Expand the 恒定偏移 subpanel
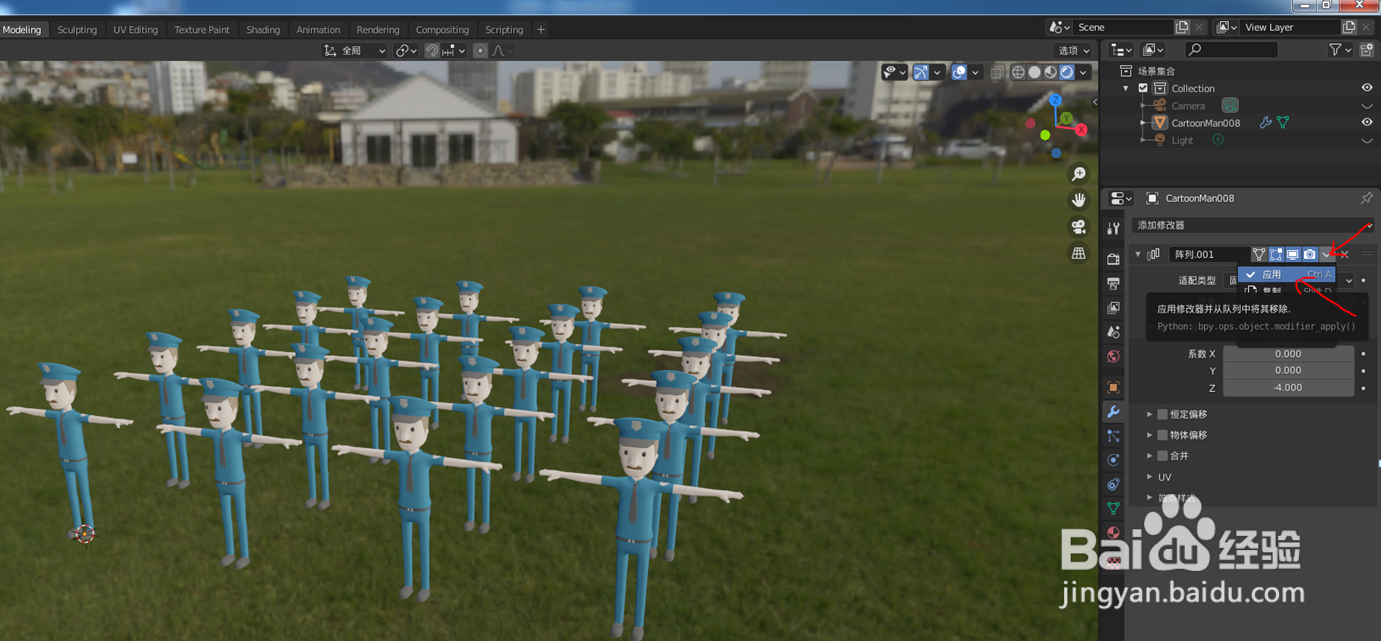The image size is (1381, 641). [1150, 414]
